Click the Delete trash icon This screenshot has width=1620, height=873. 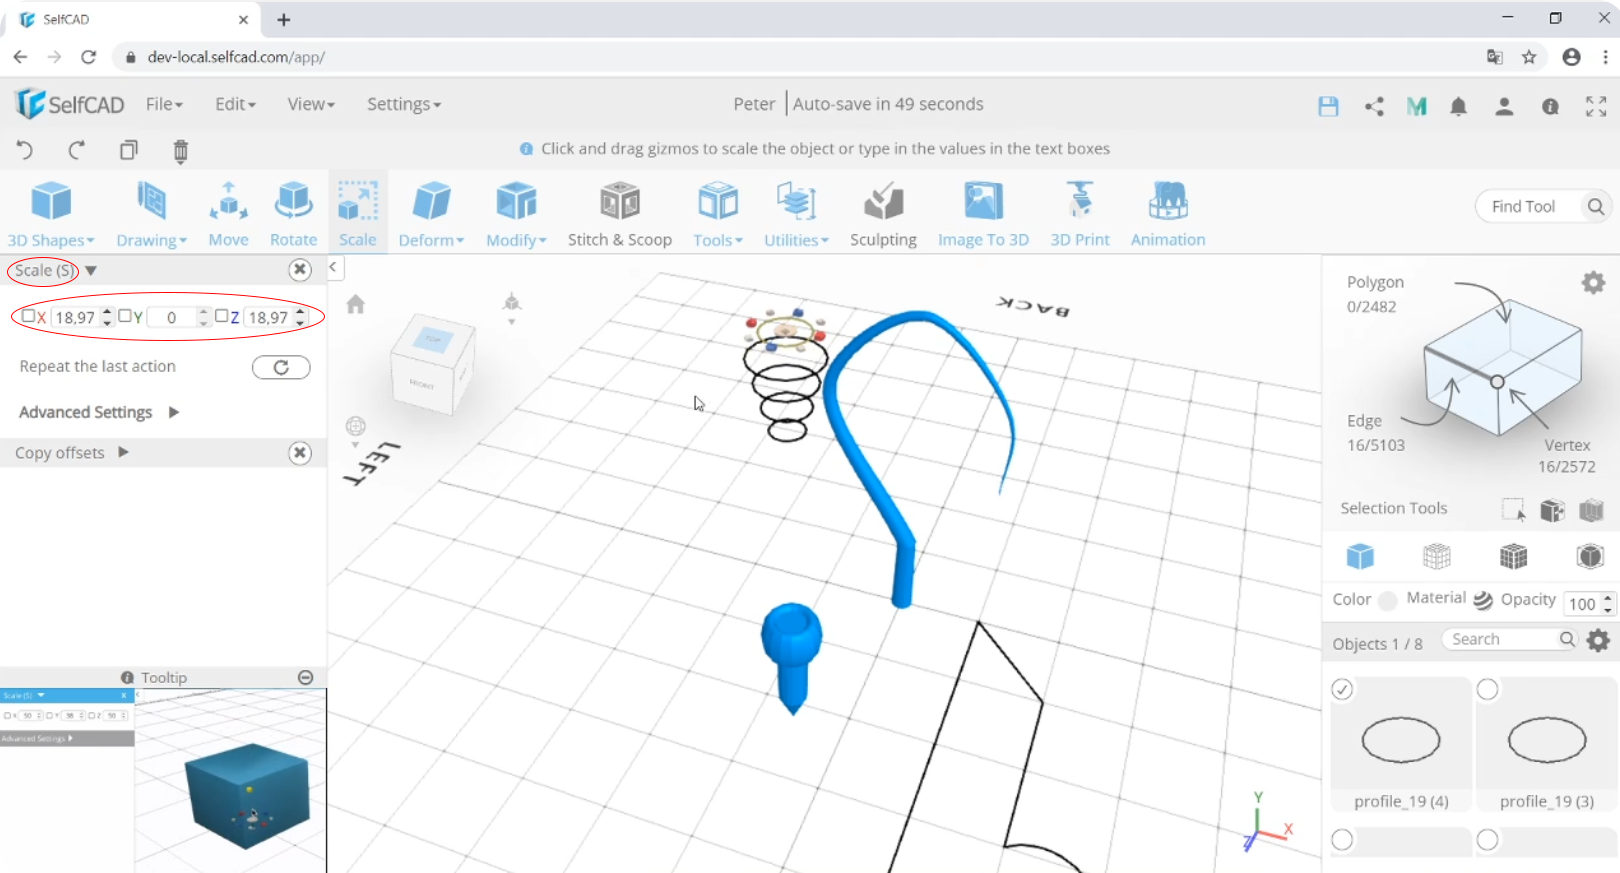[180, 151]
